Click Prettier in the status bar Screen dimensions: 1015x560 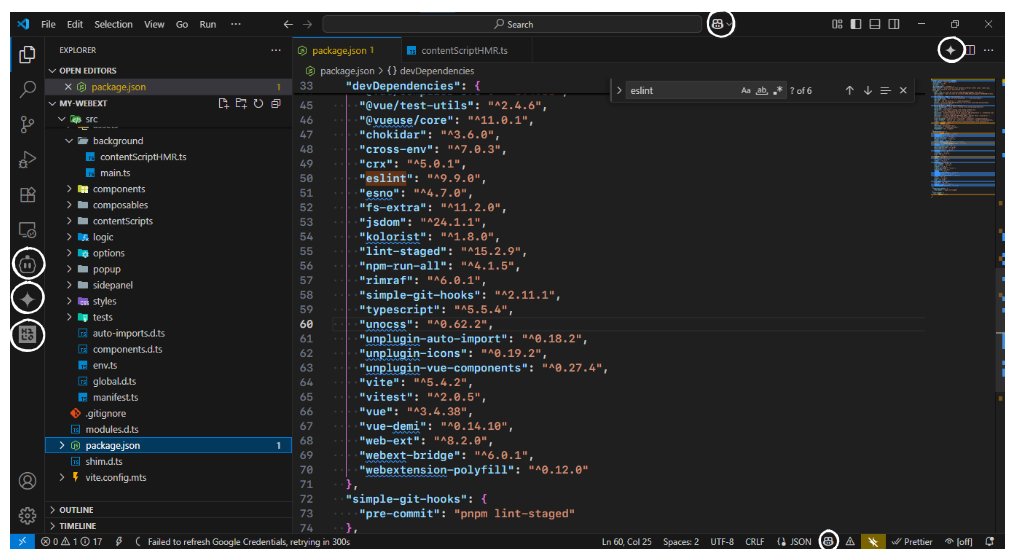point(911,541)
